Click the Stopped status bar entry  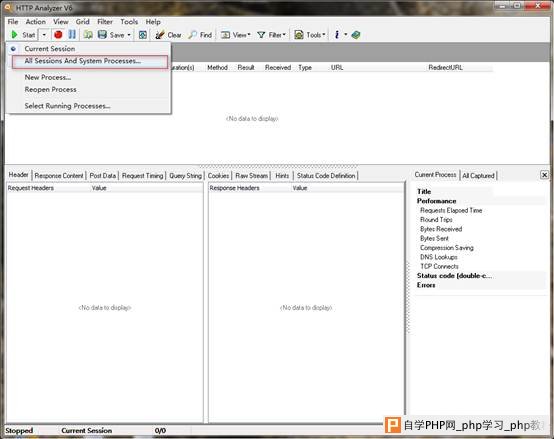(x=19, y=431)
